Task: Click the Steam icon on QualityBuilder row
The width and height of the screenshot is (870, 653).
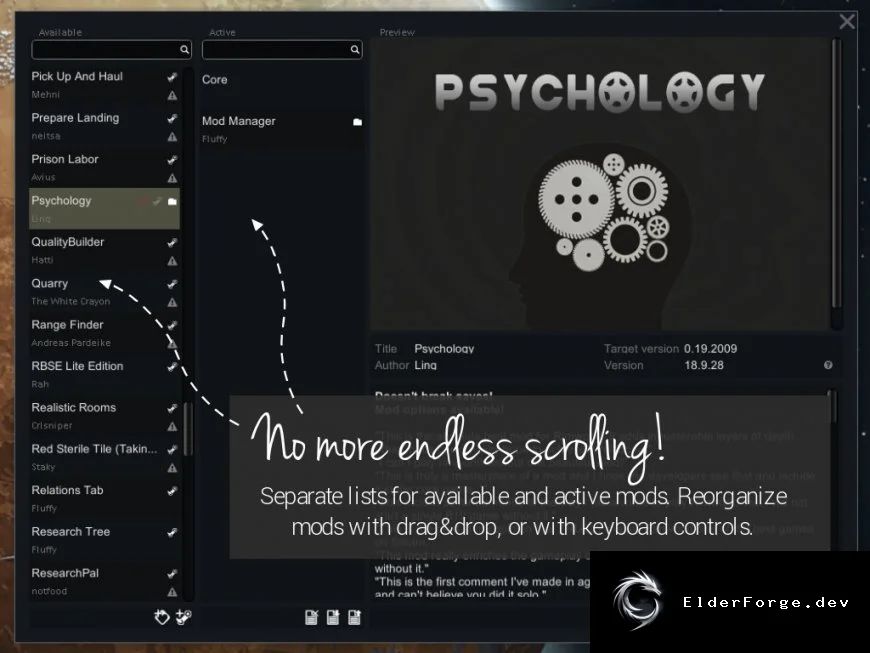Action: pos(172,242)
